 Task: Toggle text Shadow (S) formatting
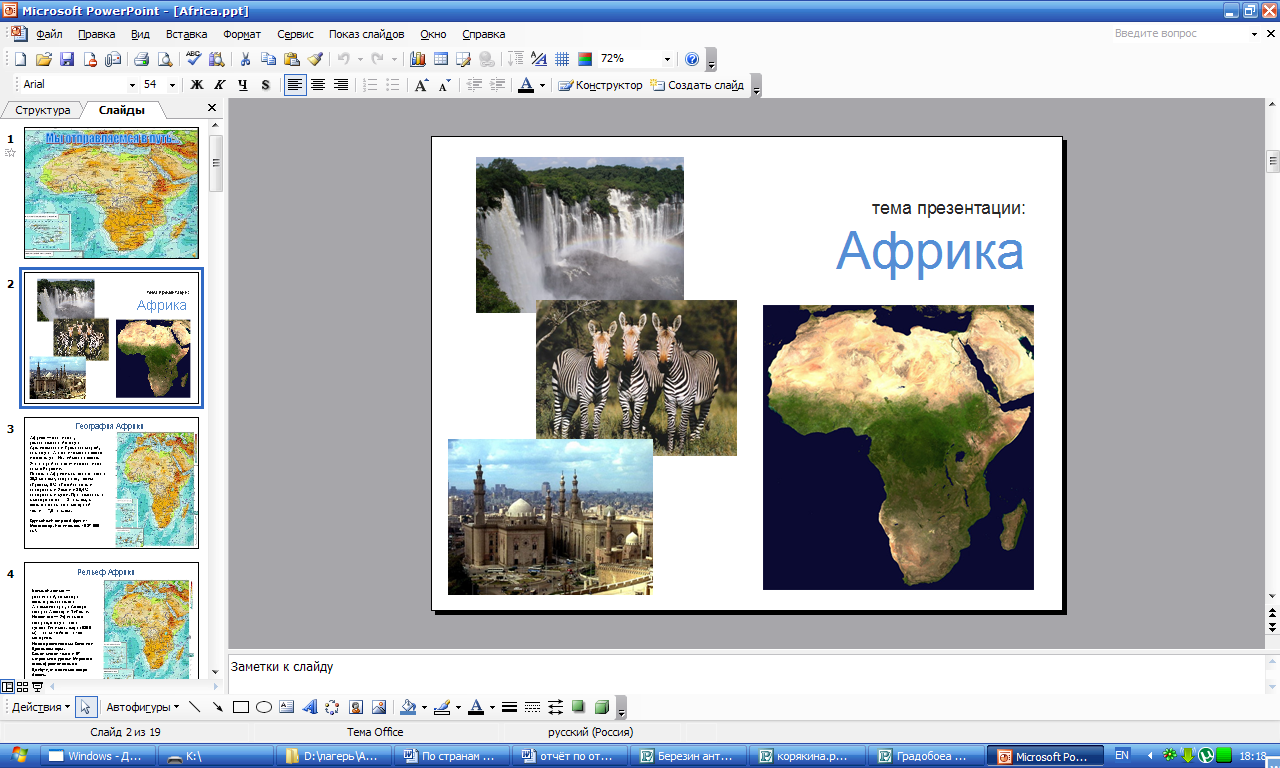266,85
